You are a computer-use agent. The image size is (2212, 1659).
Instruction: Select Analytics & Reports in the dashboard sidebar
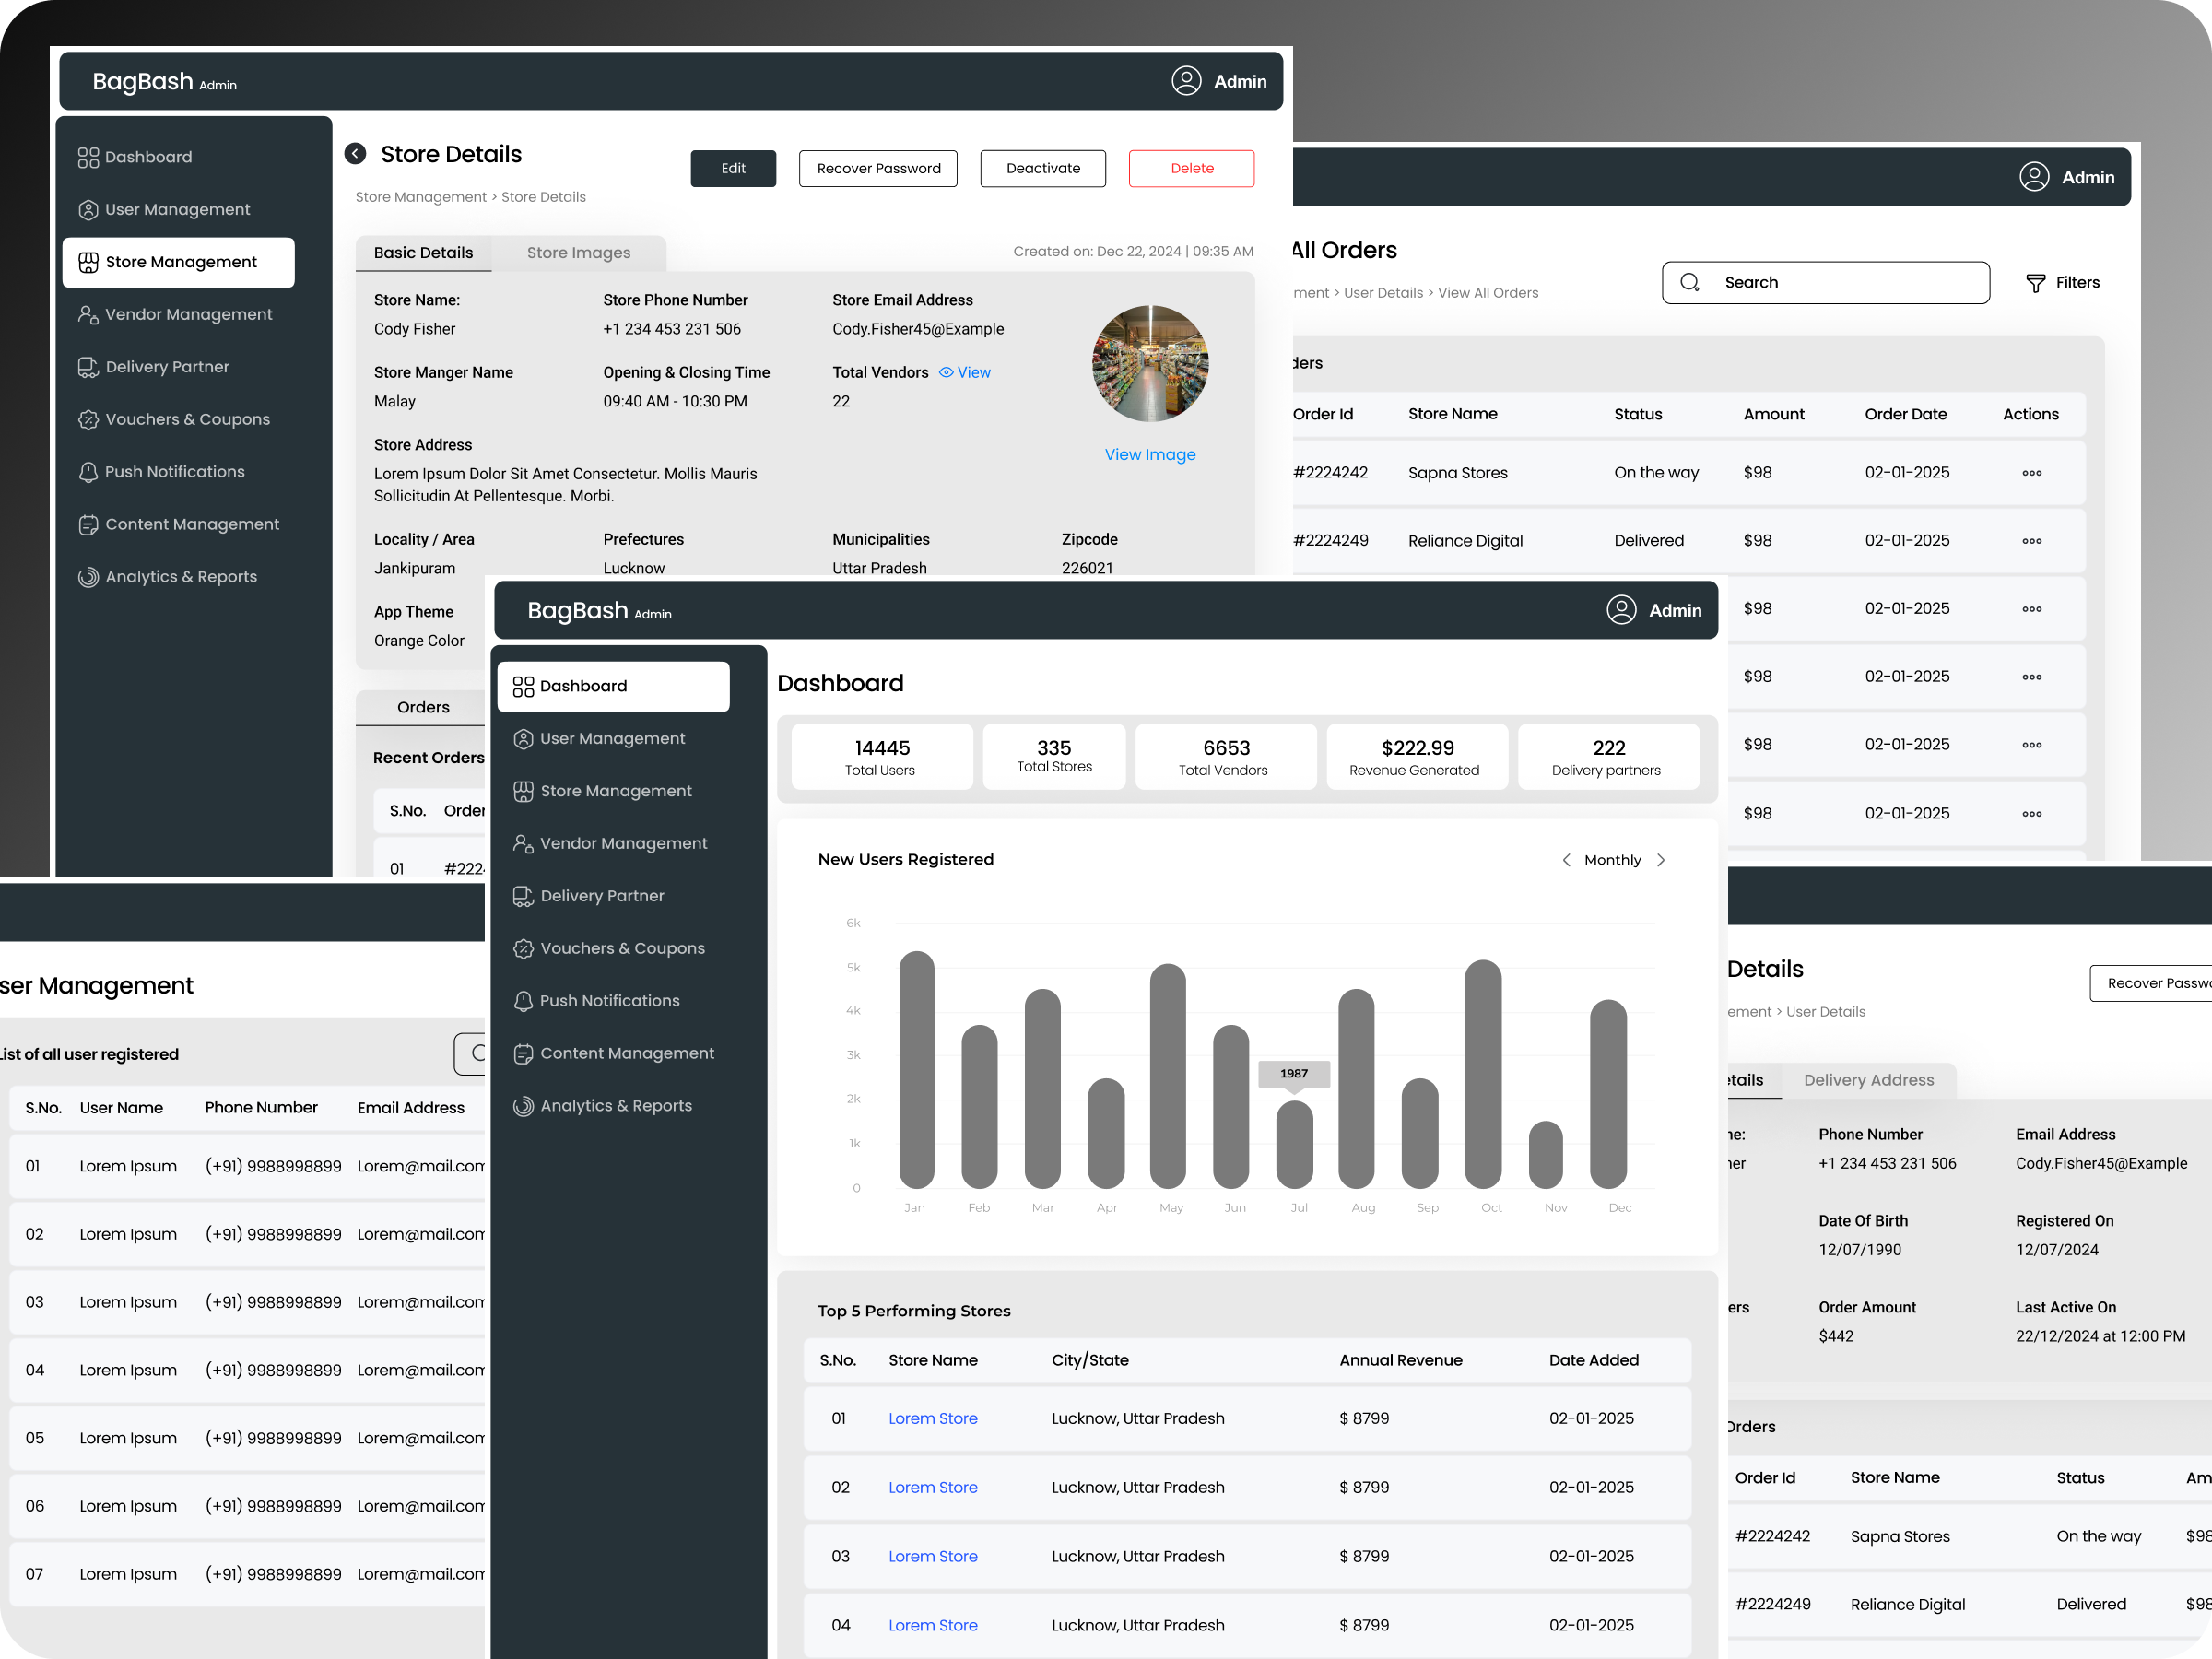[615, 1106]
